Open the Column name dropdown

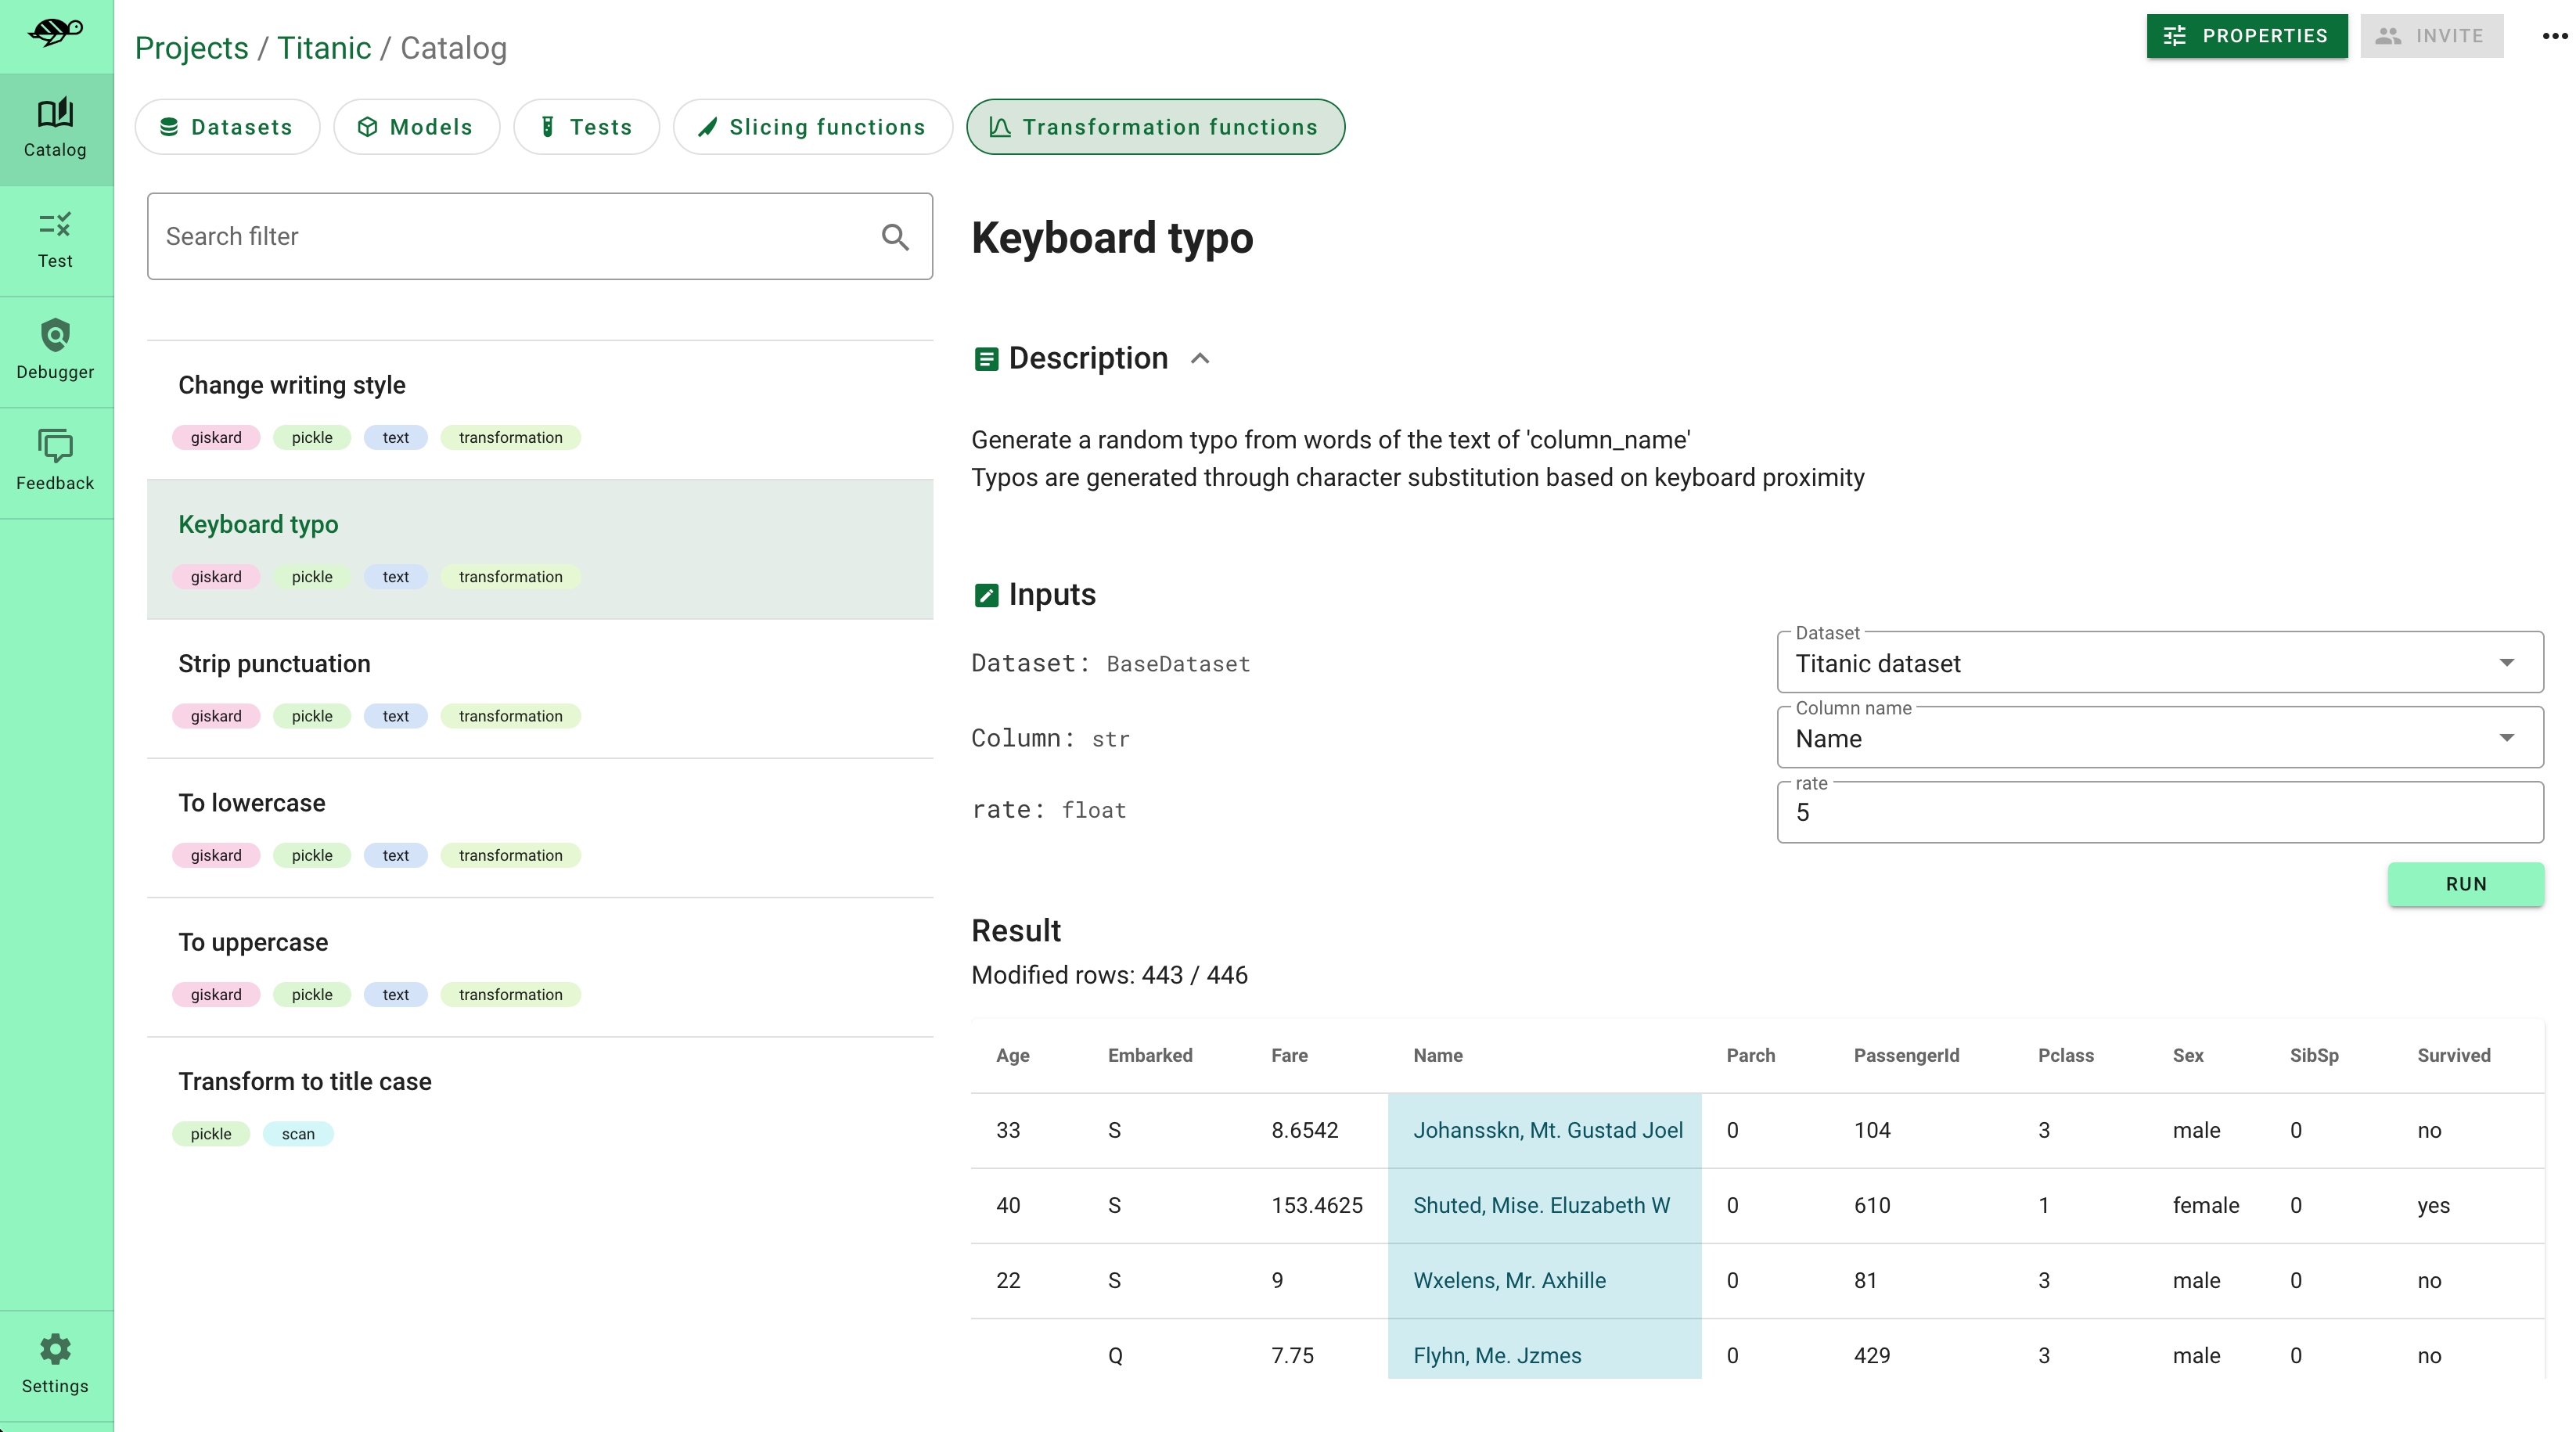tap(2160, 738)
